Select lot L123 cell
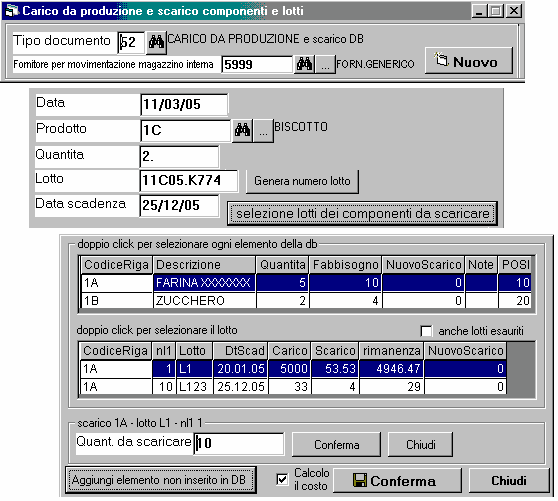This screenshot has width=558, height=501. tap(194, 387)
